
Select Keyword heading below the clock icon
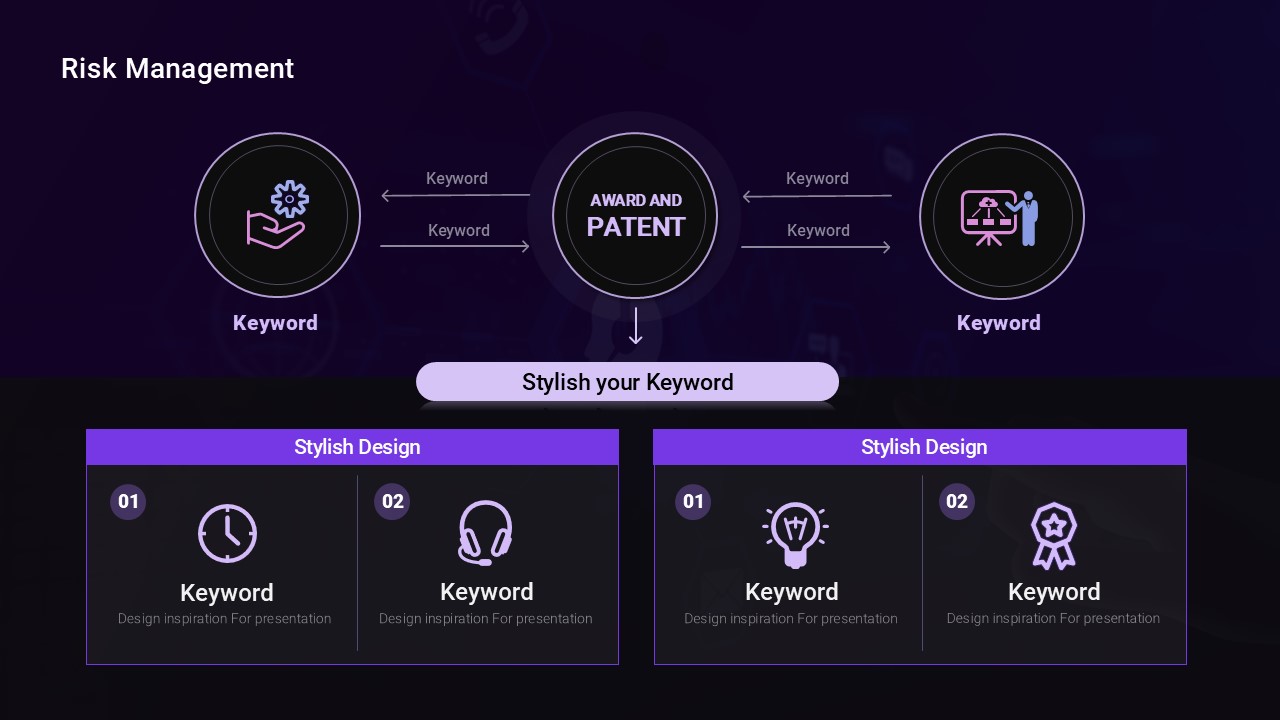227,592
